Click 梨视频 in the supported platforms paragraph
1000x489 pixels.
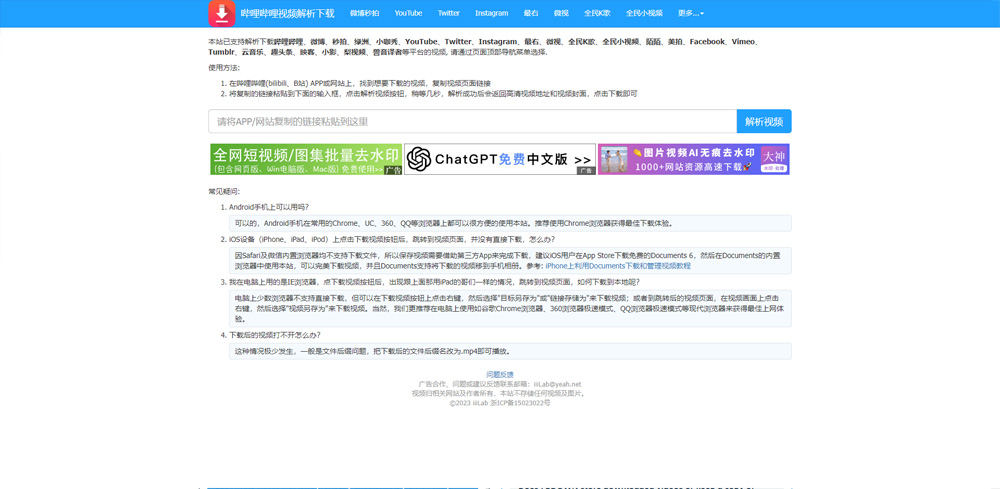(355, 52)
